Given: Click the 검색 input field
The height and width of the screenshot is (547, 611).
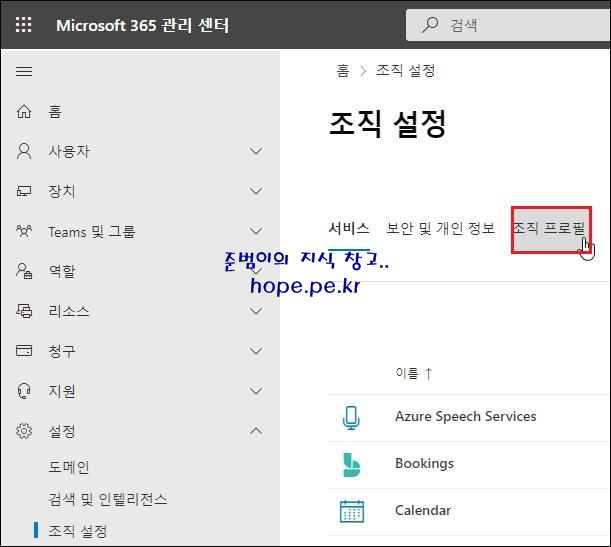Looking at the screenshot, I should (508, 25).
